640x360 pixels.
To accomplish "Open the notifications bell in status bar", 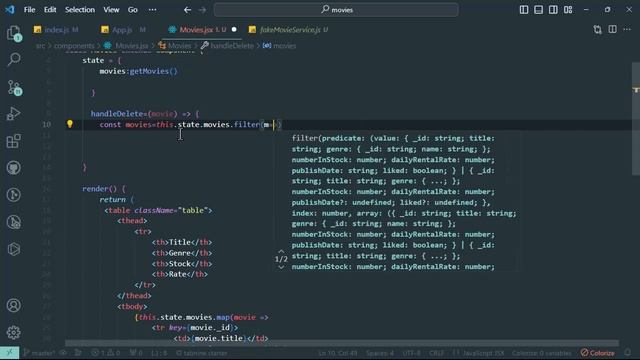I will pos(627,353).
